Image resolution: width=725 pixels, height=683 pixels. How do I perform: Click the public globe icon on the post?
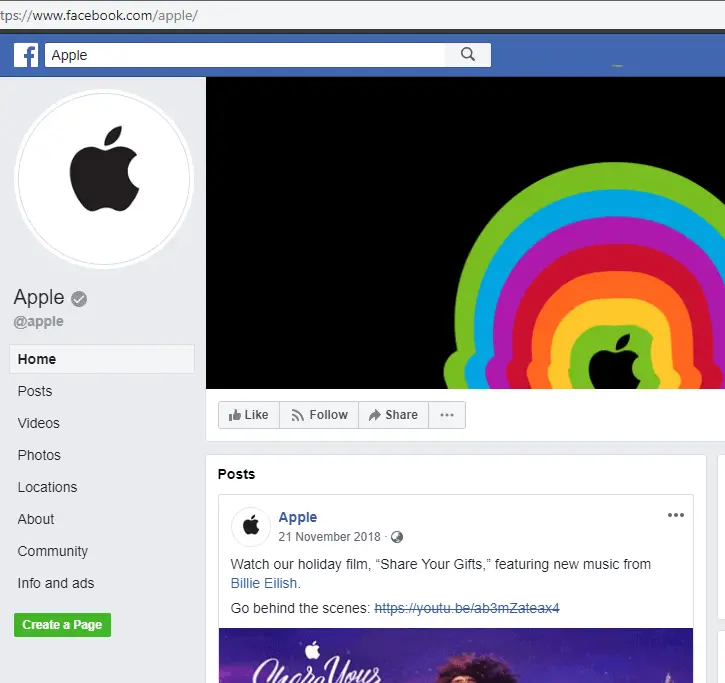[397, 537]
